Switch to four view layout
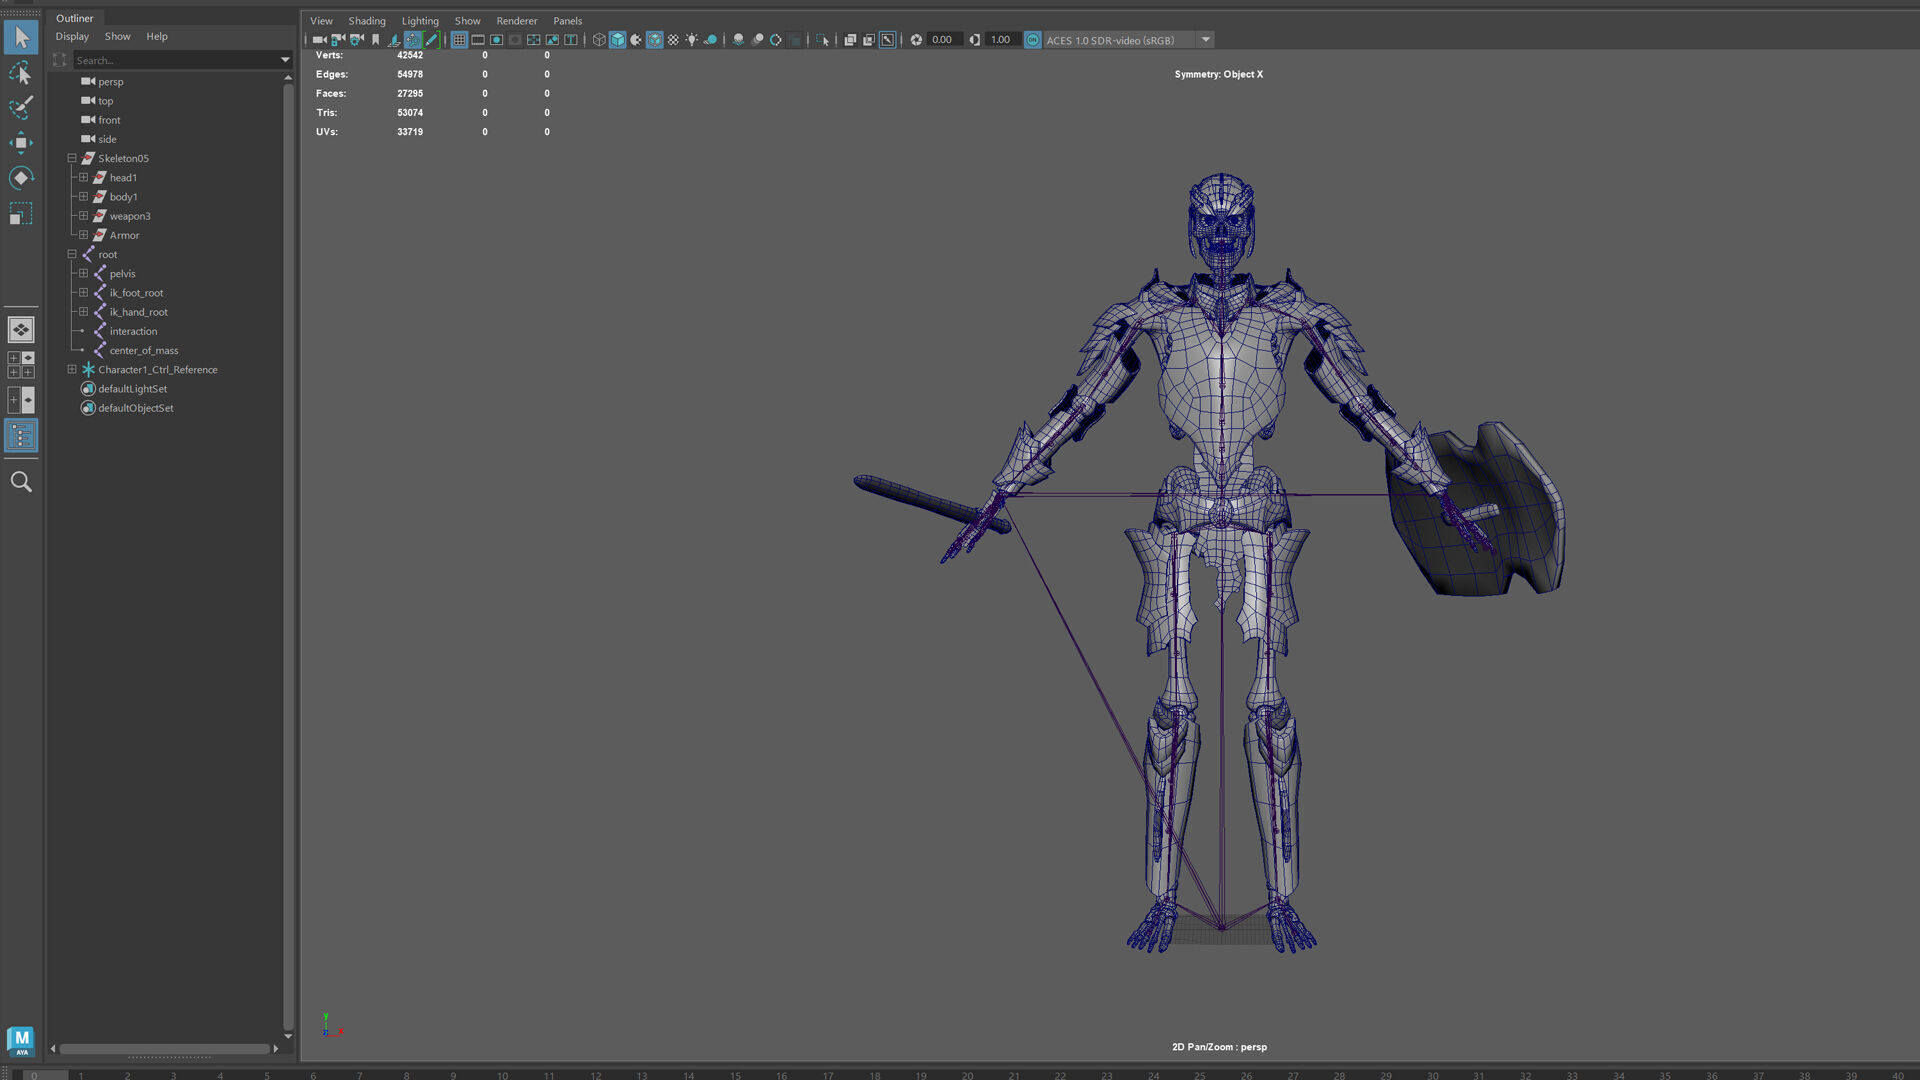Screen dimensions: 1920x1080 point(21,365)
